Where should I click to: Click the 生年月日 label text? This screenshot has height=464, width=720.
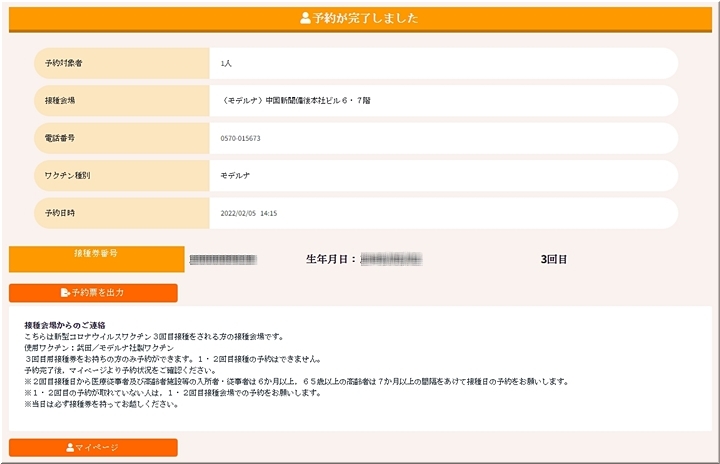(x=331, y=259)
